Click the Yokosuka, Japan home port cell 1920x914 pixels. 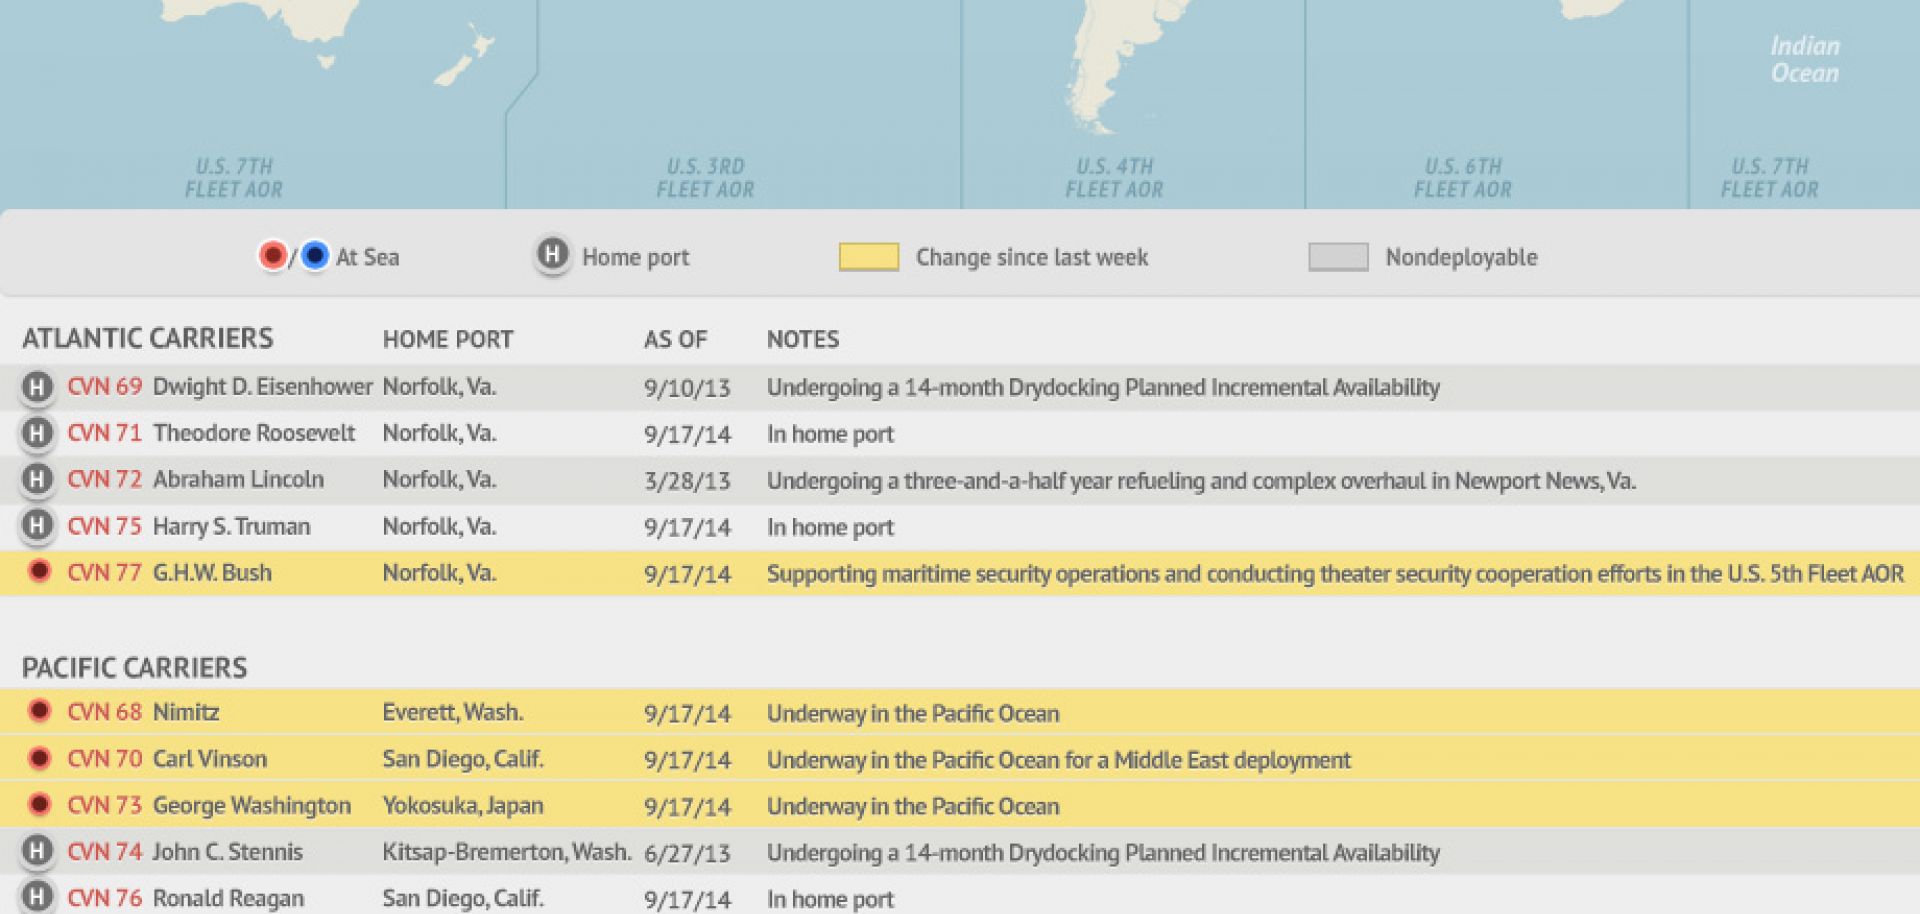463,806
